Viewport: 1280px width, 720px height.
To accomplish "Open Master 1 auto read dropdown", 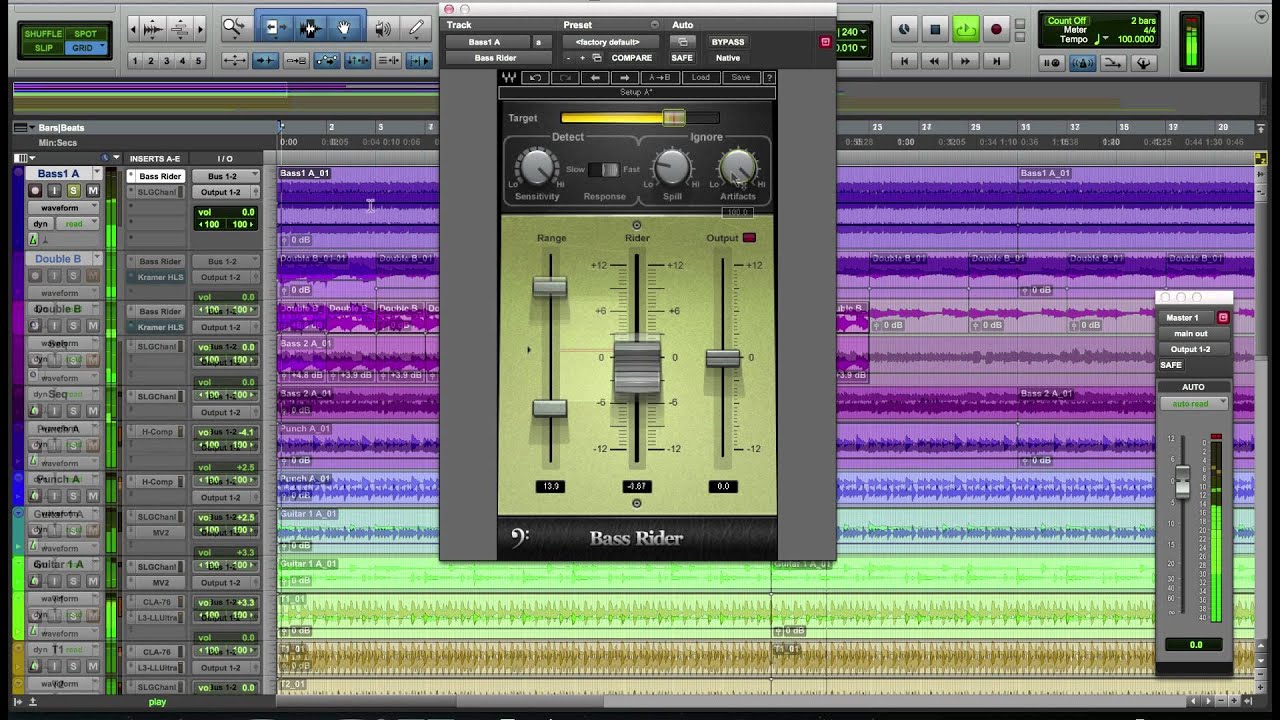I will 1194,403.
